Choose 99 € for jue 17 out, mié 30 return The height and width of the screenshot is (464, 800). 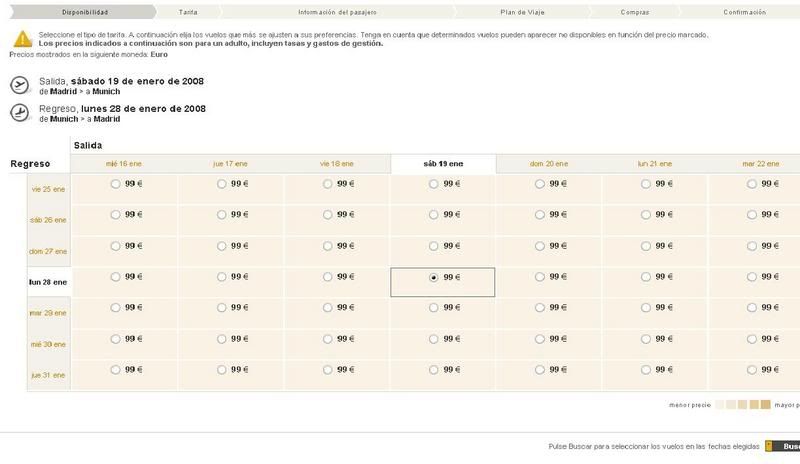pyautogui.click(x=221, y=339)
